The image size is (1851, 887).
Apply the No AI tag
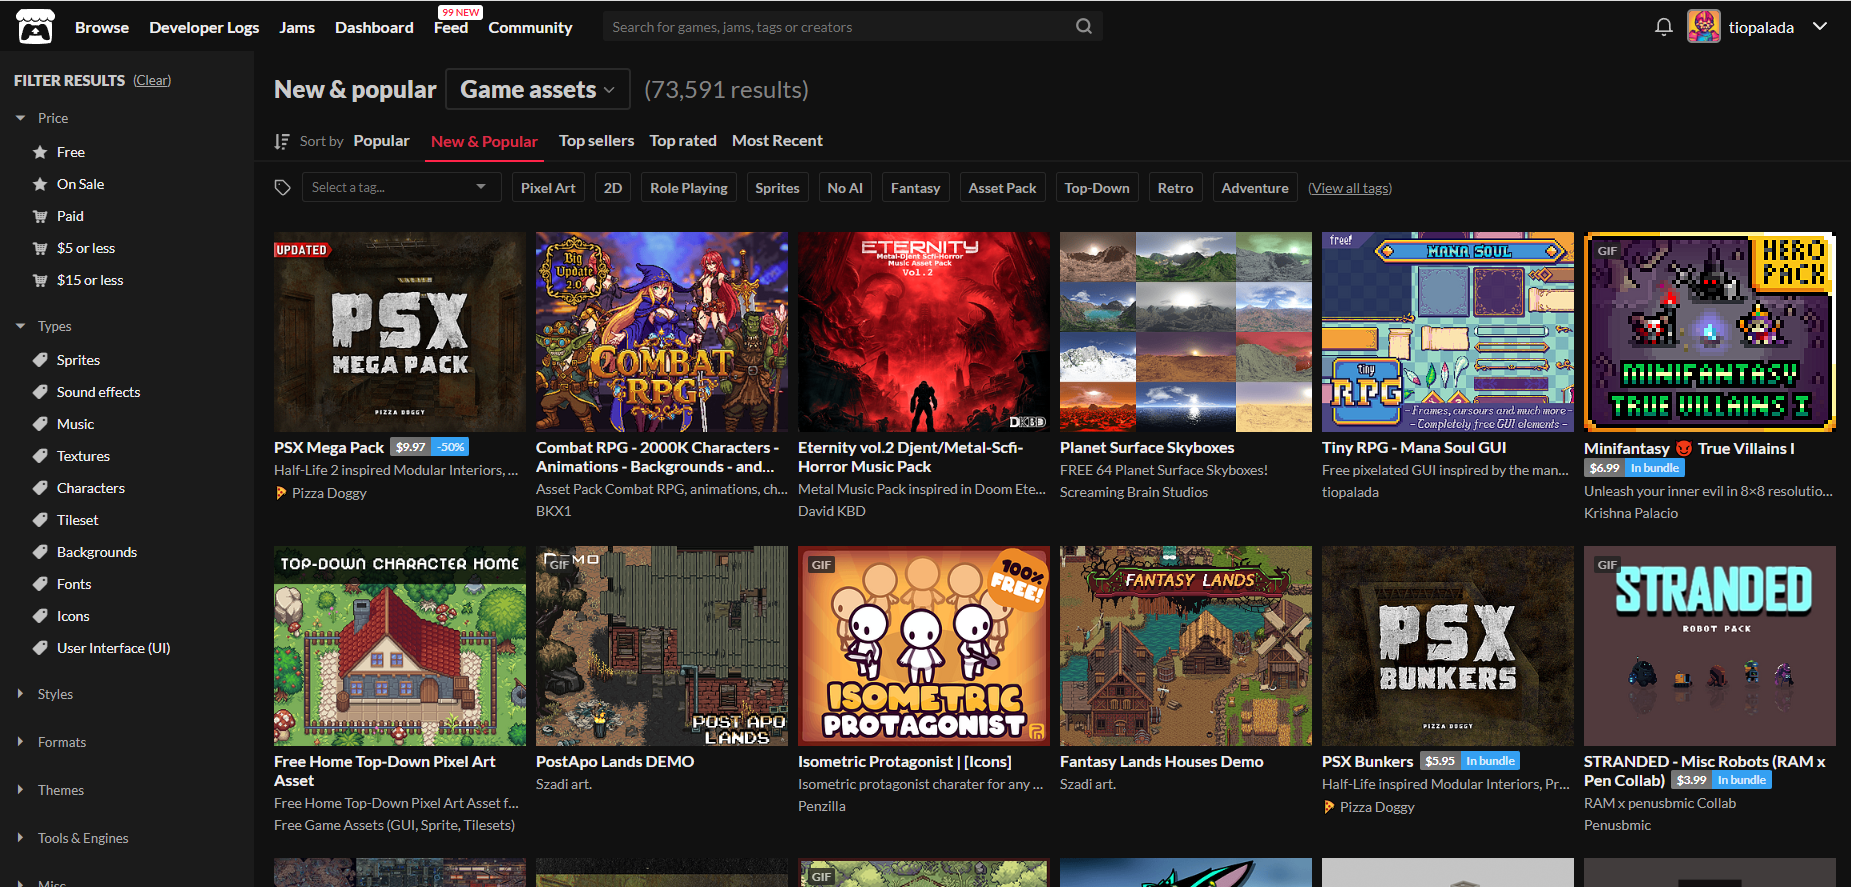[x=845, y=188]
